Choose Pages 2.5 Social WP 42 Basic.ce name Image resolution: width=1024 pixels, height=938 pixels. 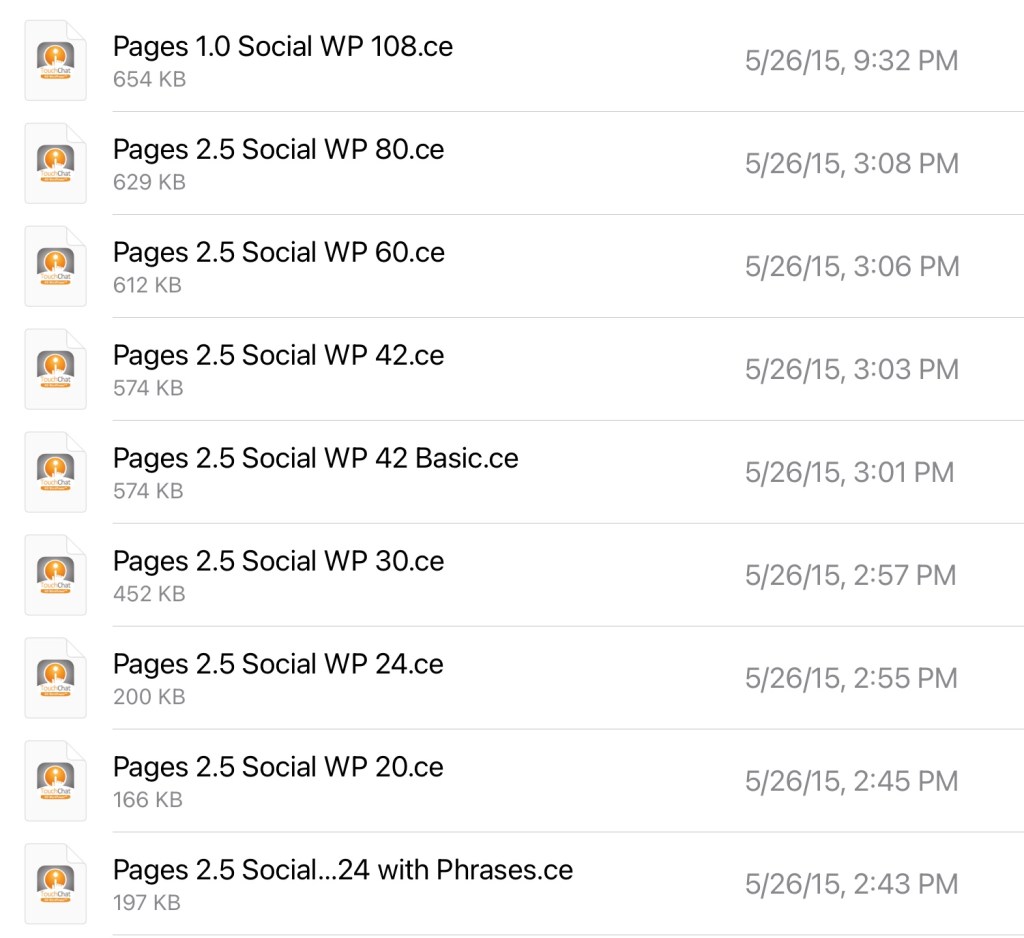[315, 459]
